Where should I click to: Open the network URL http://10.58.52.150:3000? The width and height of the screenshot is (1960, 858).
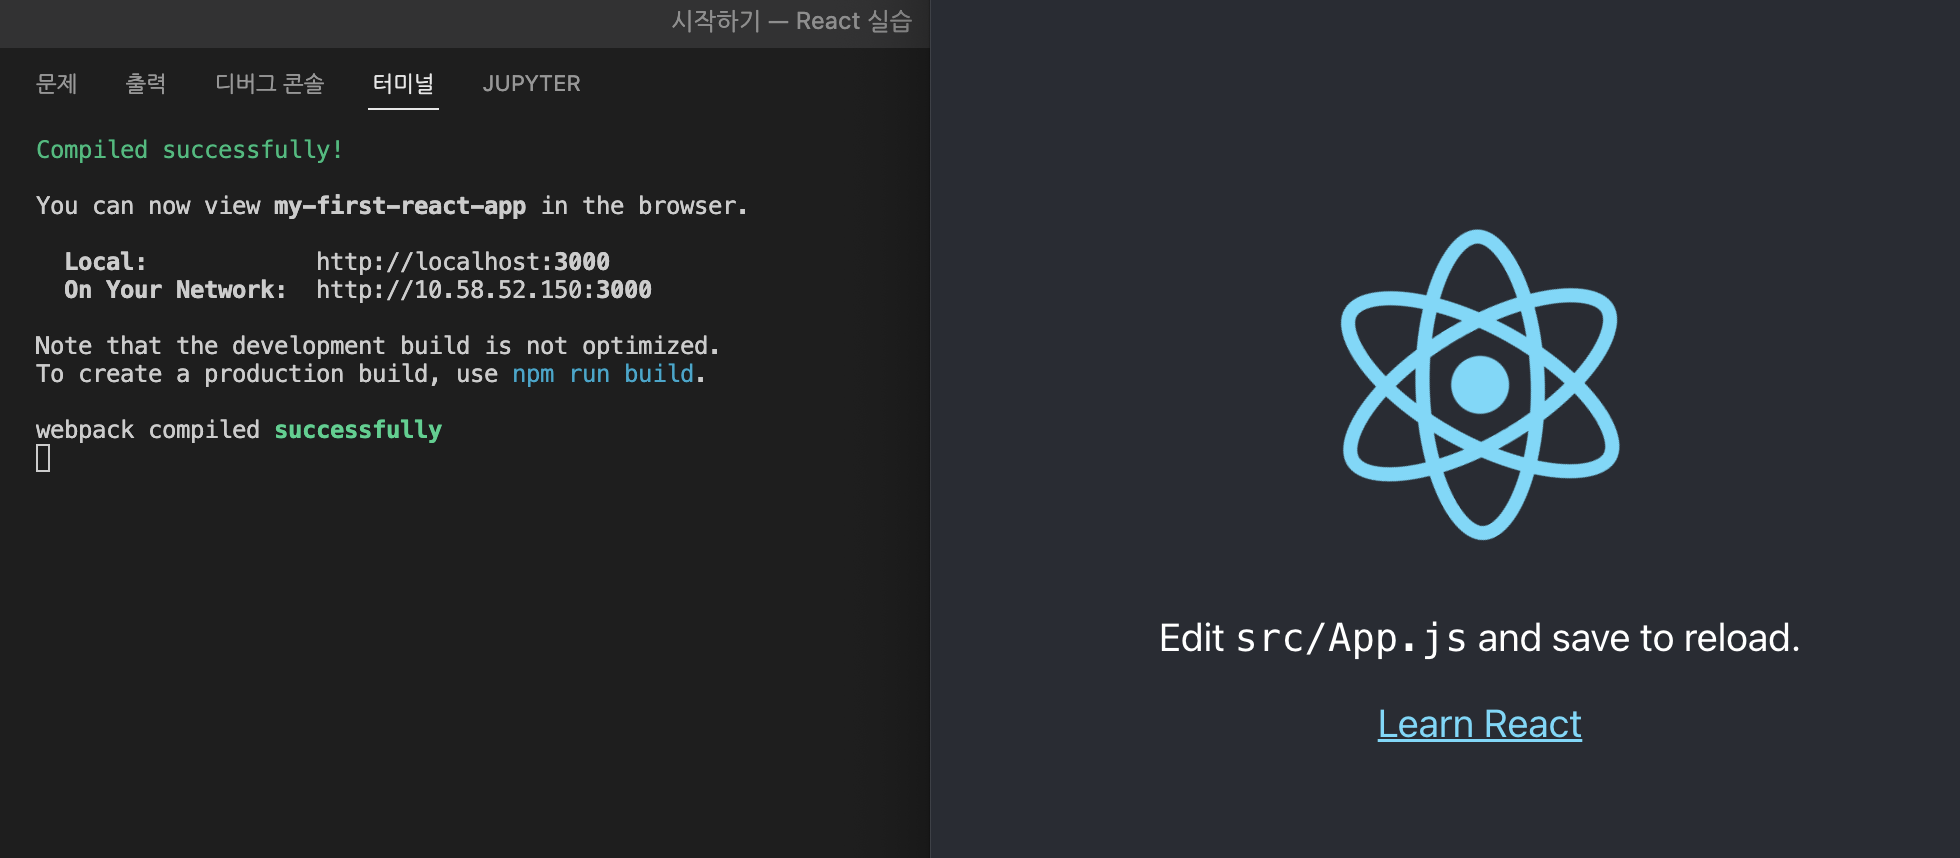pos(484,290)
